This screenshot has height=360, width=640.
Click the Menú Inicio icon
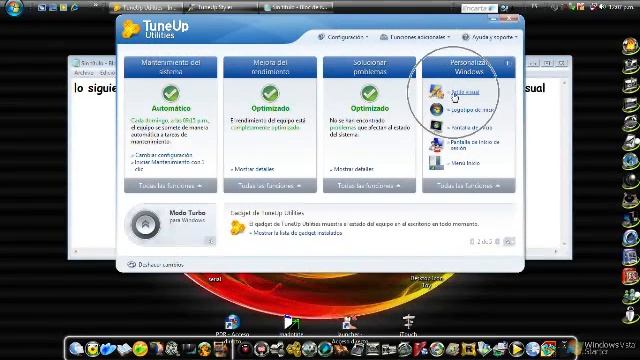coord(436,163)
